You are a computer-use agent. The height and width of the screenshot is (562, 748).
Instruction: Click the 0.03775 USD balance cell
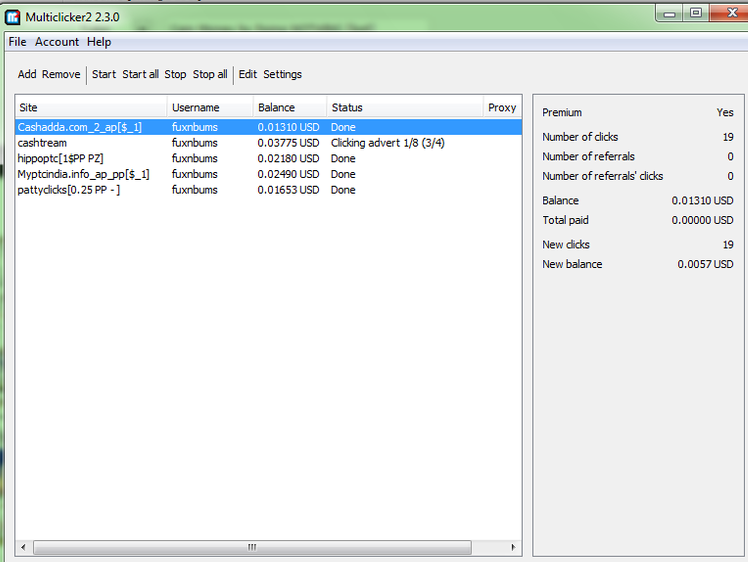[x=288, y=143]
